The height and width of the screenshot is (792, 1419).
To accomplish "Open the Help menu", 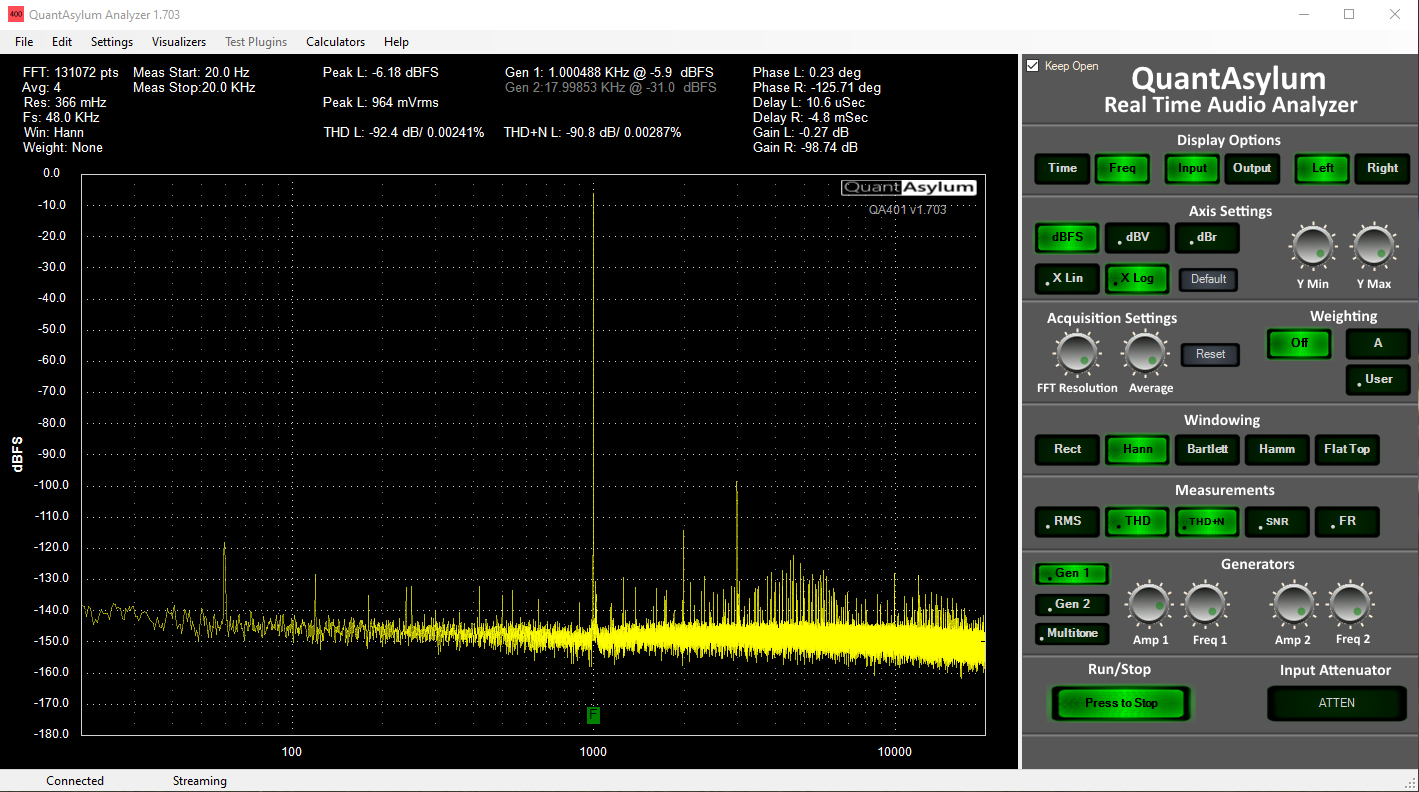I will (396, 42).
